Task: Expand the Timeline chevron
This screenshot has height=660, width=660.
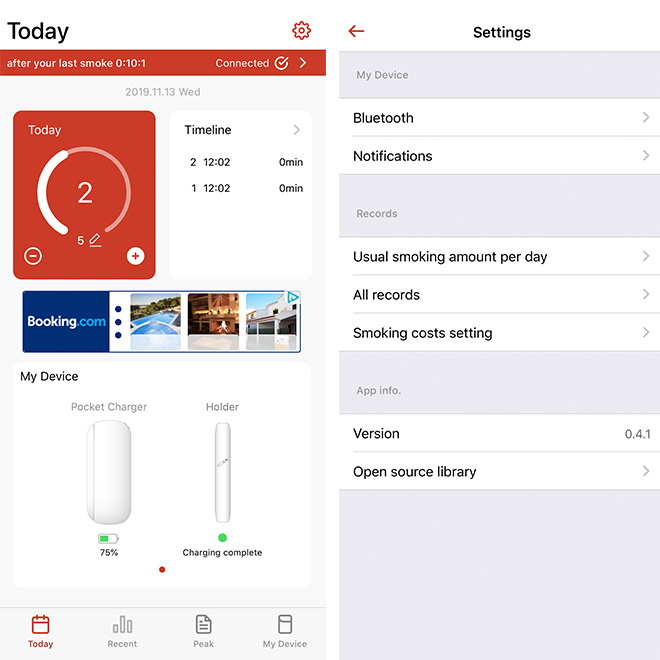Action: click(297, 130)
